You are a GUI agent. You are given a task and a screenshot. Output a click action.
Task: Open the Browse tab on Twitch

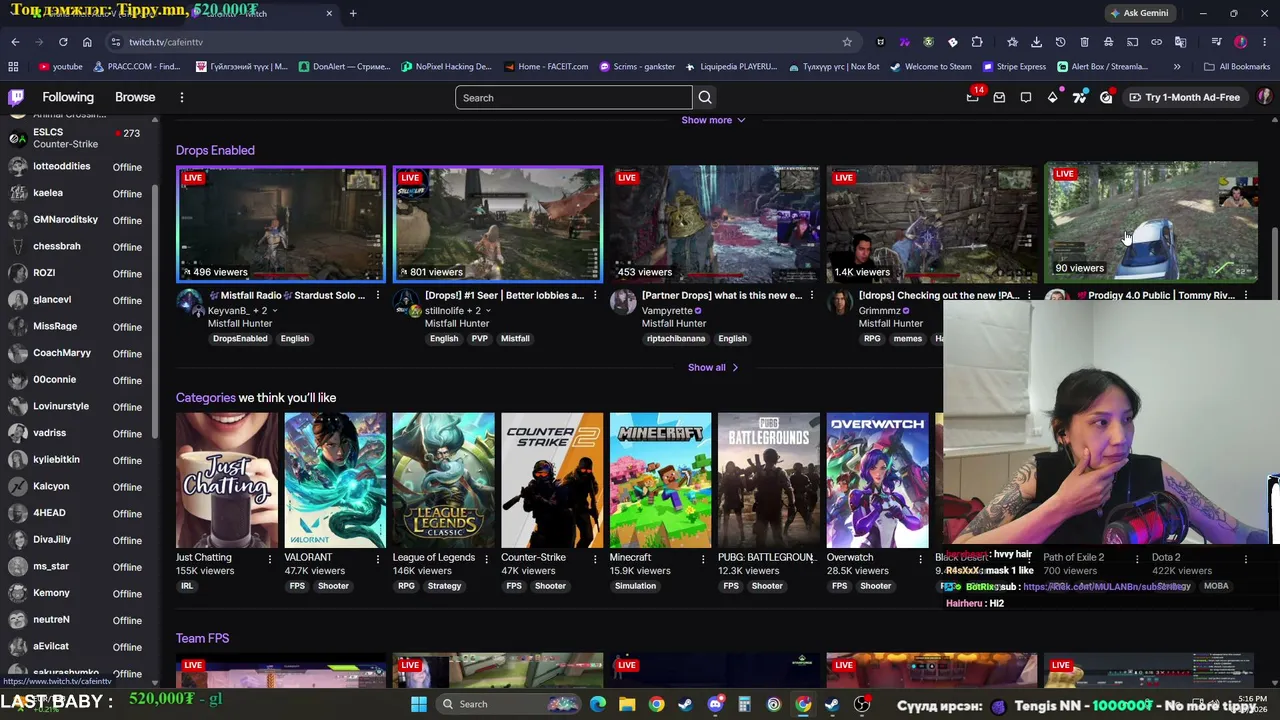[x=135, y=97]
